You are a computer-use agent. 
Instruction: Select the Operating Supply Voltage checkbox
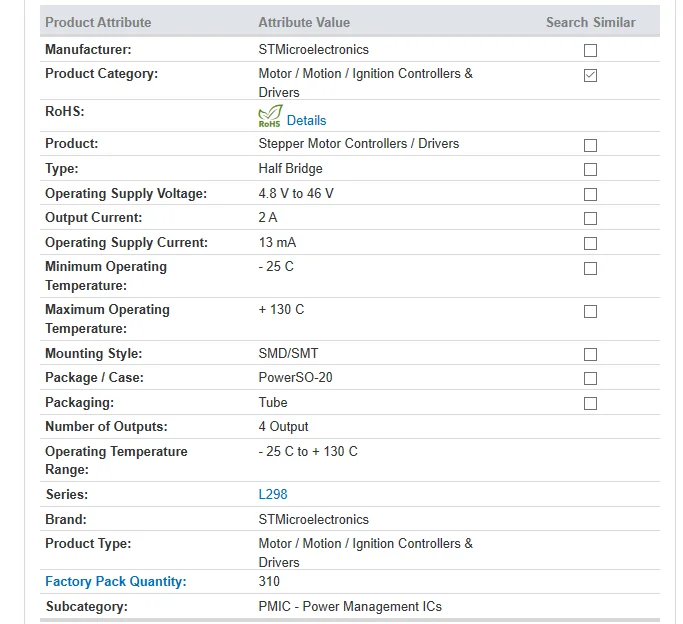click(x=590, y=194)
